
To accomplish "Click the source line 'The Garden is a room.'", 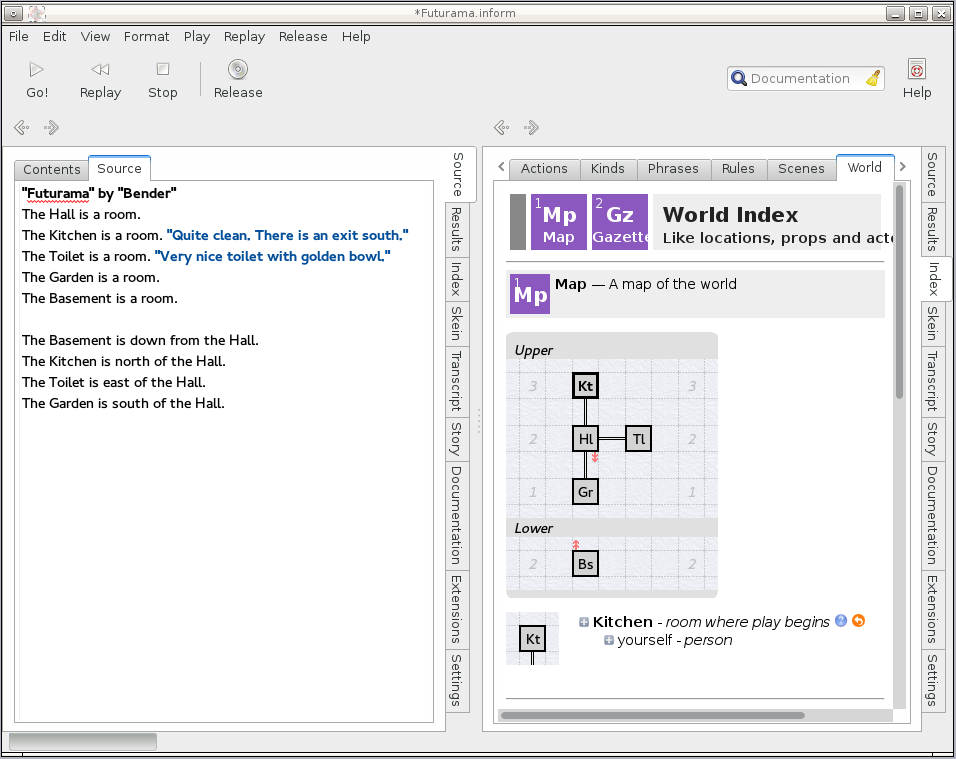I will coord(91,277).
